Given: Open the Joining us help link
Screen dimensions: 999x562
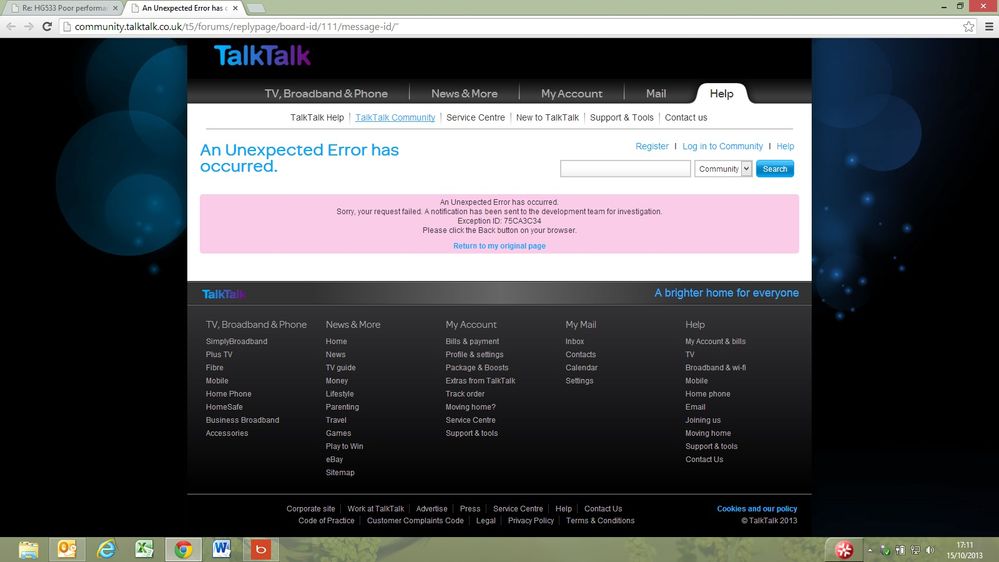Looking at the screenshot, I should point(703,420).
